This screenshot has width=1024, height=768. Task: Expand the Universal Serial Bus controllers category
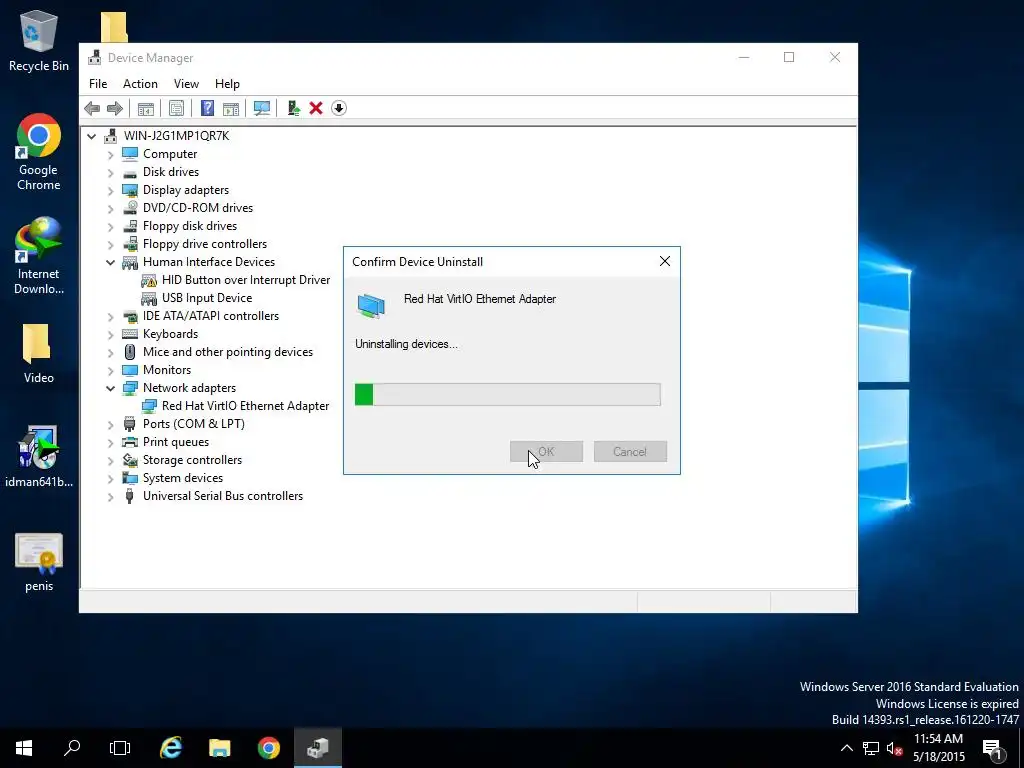pyautogui.click(x=110, y=496)
